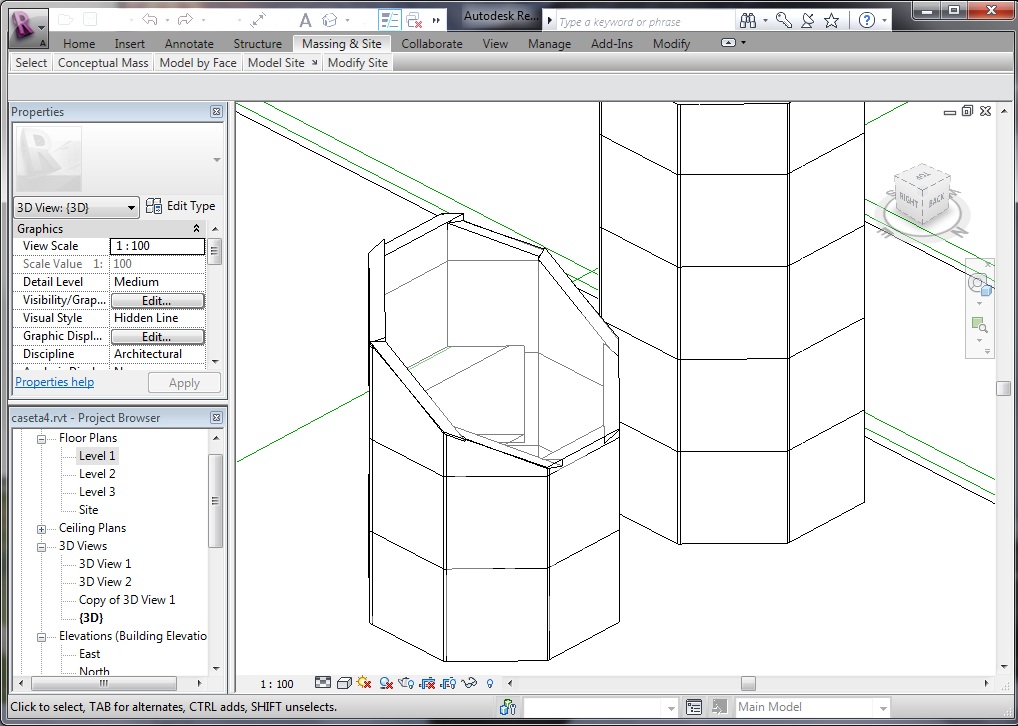
Task: Click the Detail Level icon in view control bar
Action: point(322,683)
